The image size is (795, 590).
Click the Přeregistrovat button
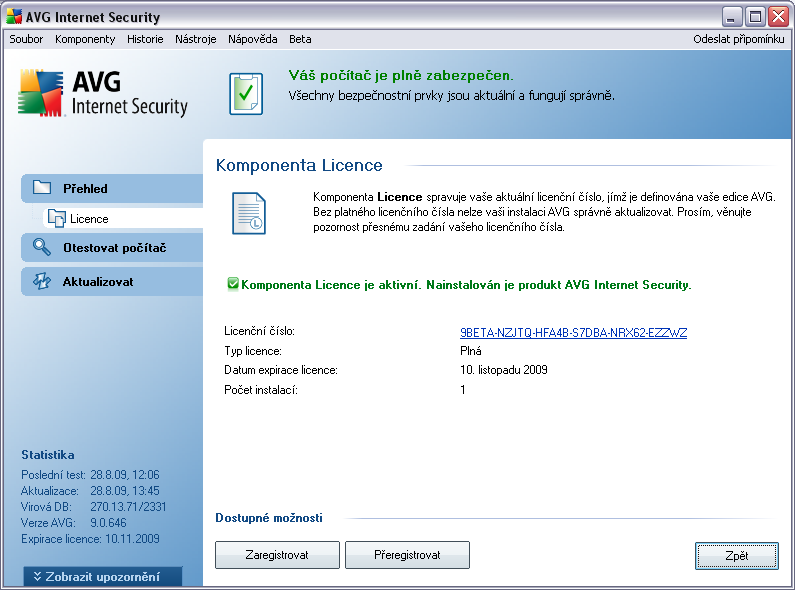407,555
